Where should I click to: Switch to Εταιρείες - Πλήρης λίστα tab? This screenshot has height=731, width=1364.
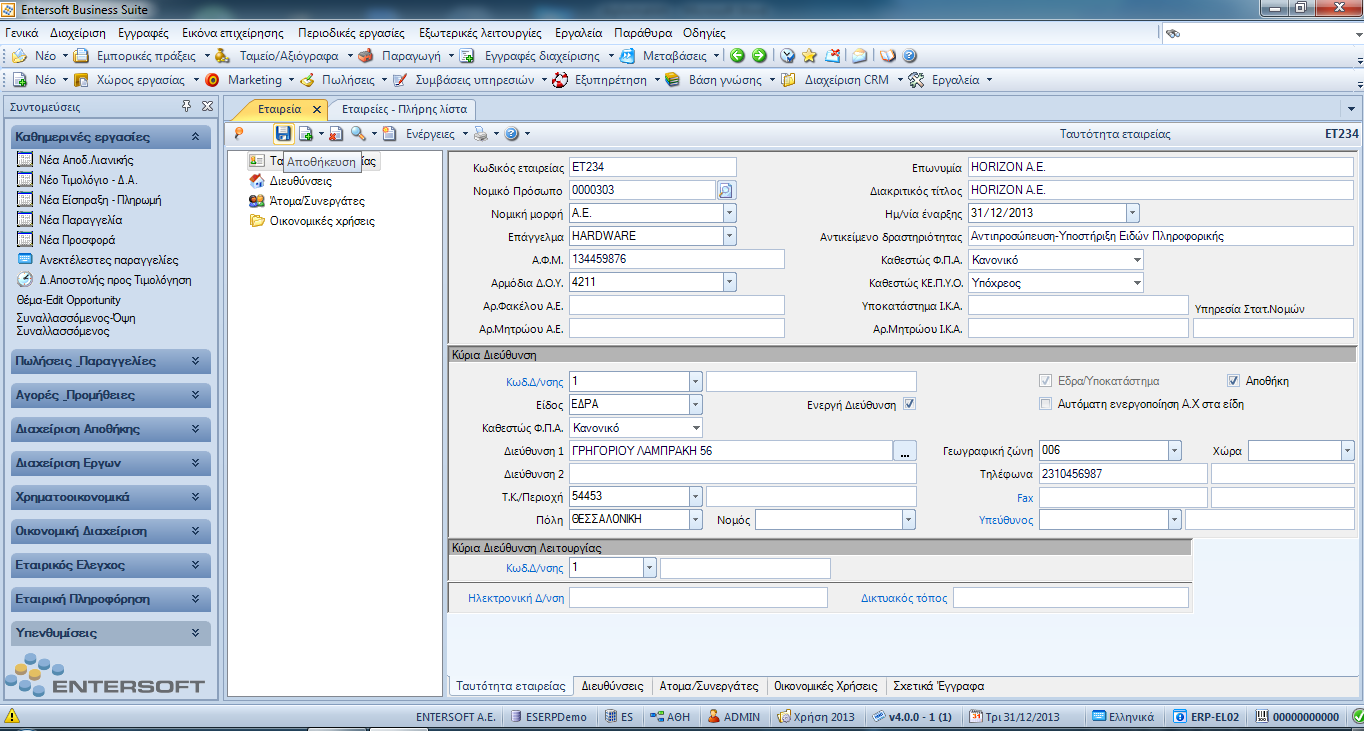(x=404, y=109)
